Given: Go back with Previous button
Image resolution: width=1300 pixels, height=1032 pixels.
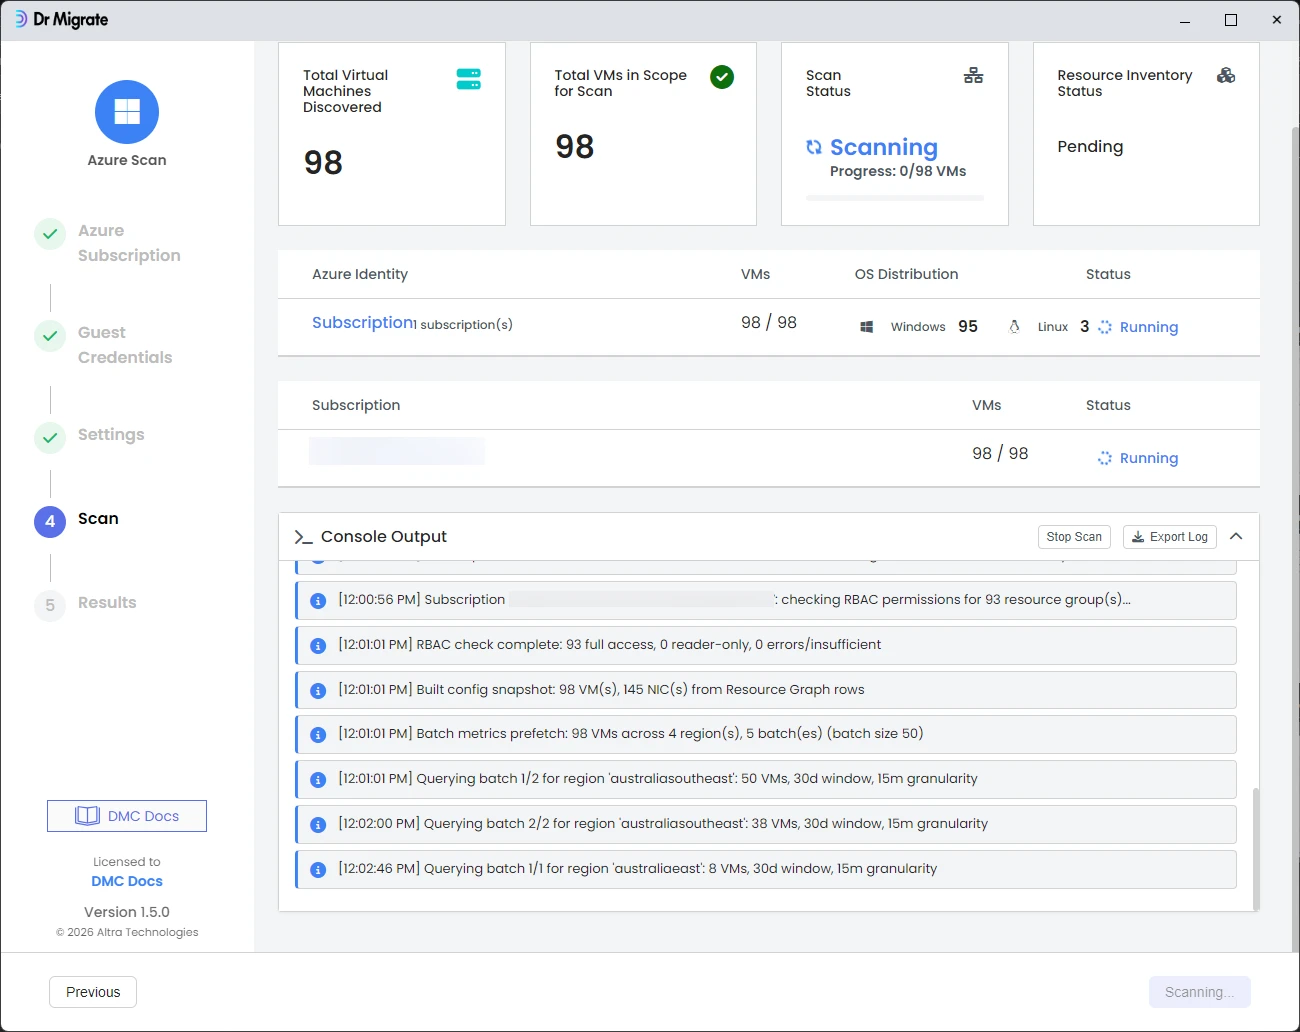Looking at the screenshot, I should [93, 992].
